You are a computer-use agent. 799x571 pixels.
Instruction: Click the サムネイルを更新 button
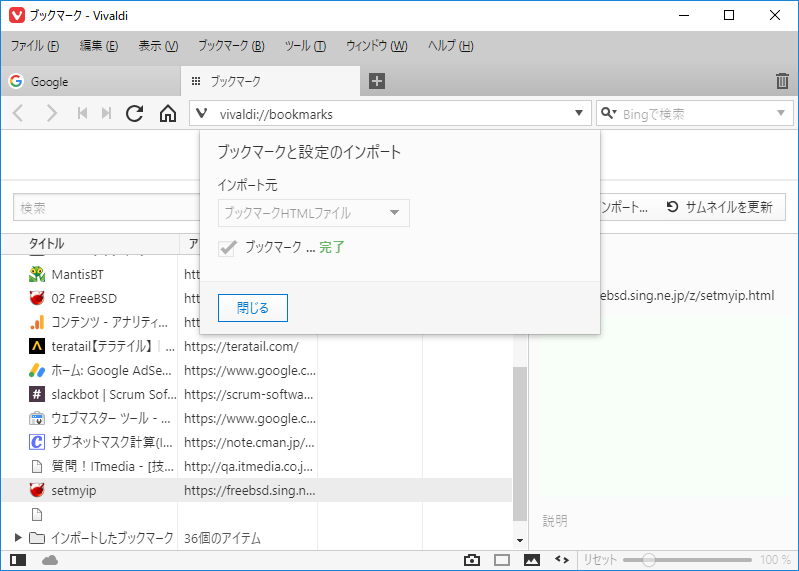[x=720, y=207]
